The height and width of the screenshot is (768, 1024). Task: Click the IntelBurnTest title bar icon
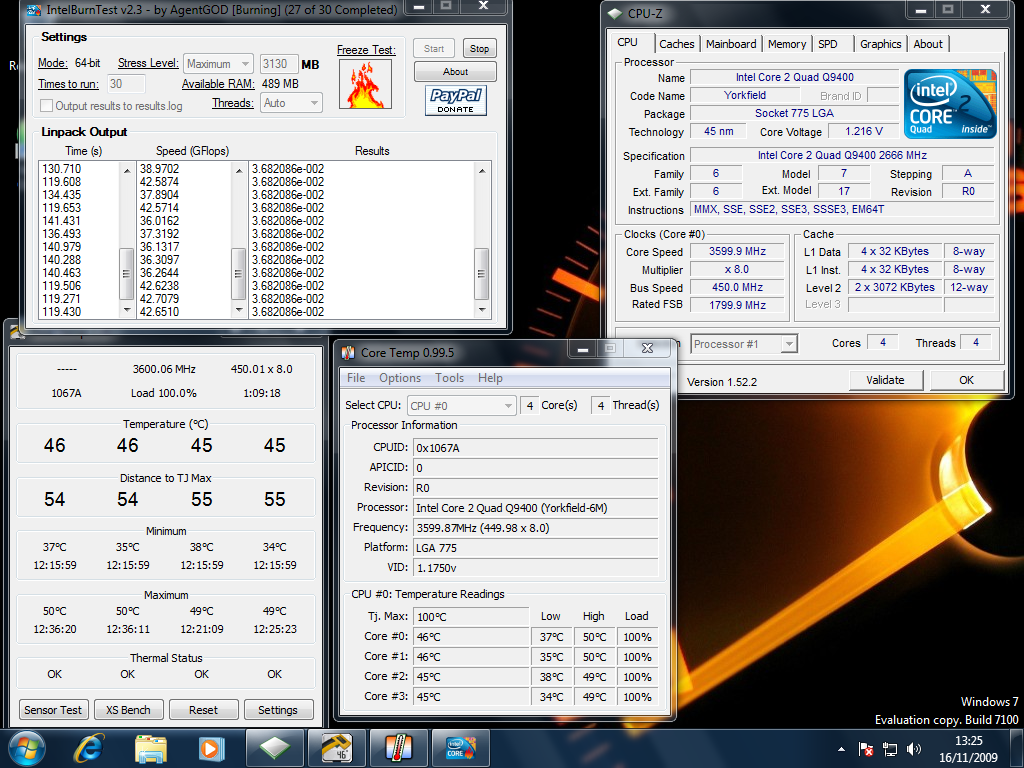pyautogui.click(x=34, y=10)
